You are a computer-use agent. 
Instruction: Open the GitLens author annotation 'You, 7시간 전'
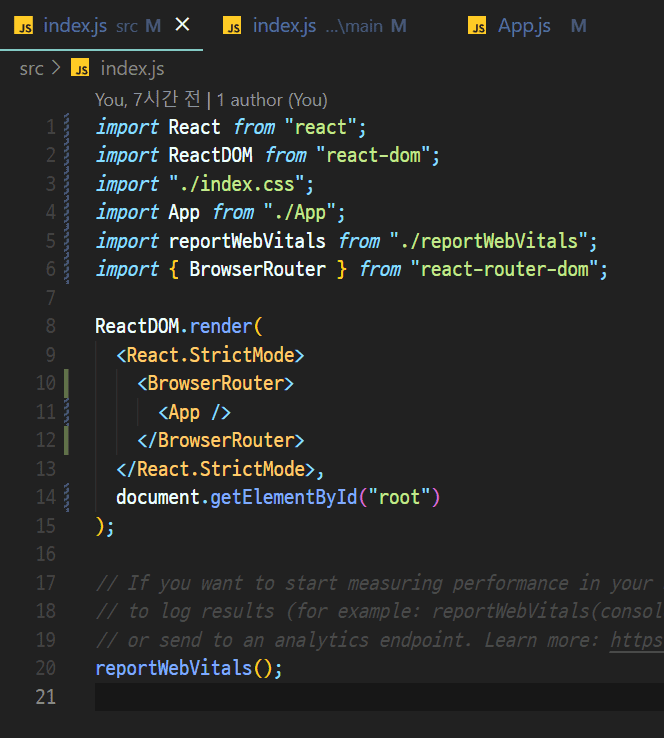click(x=148, y=100)
